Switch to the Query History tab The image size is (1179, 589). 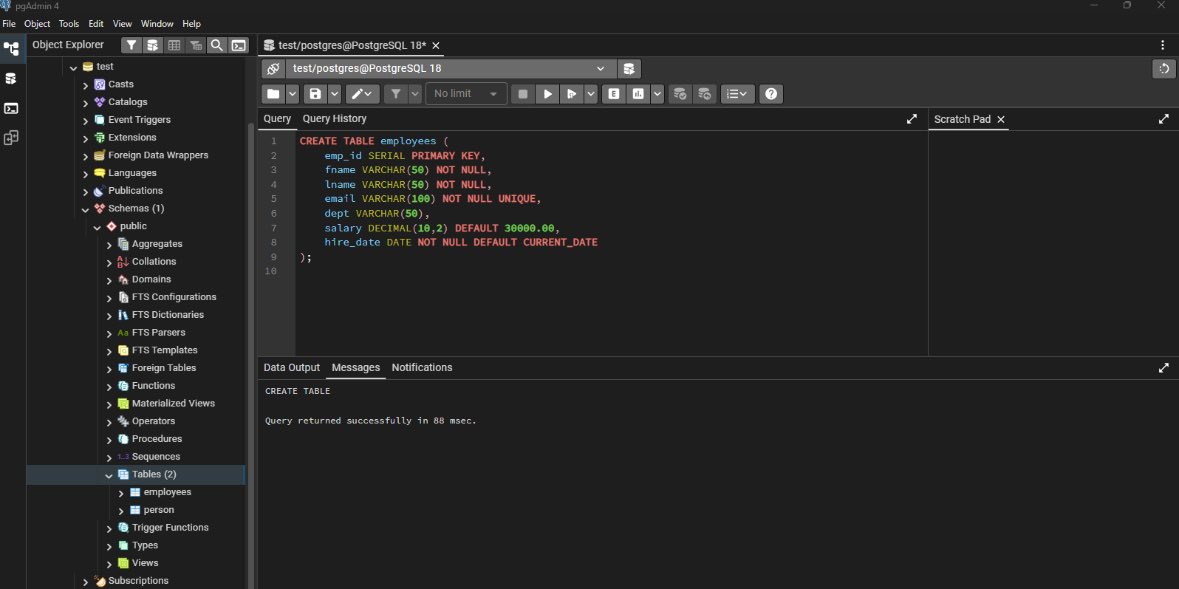click(x=335, y=119)
